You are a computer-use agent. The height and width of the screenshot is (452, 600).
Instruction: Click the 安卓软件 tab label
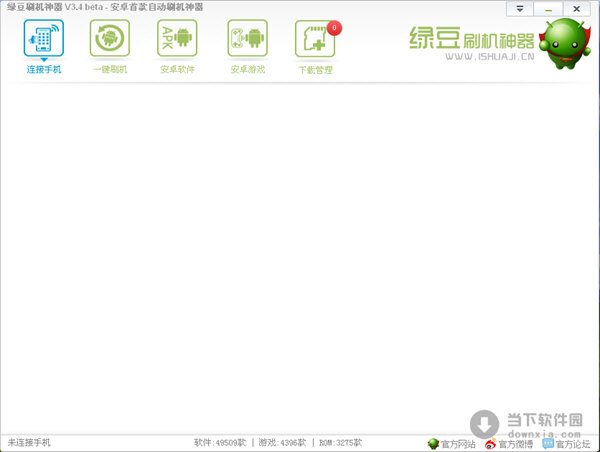pos(177,69)
